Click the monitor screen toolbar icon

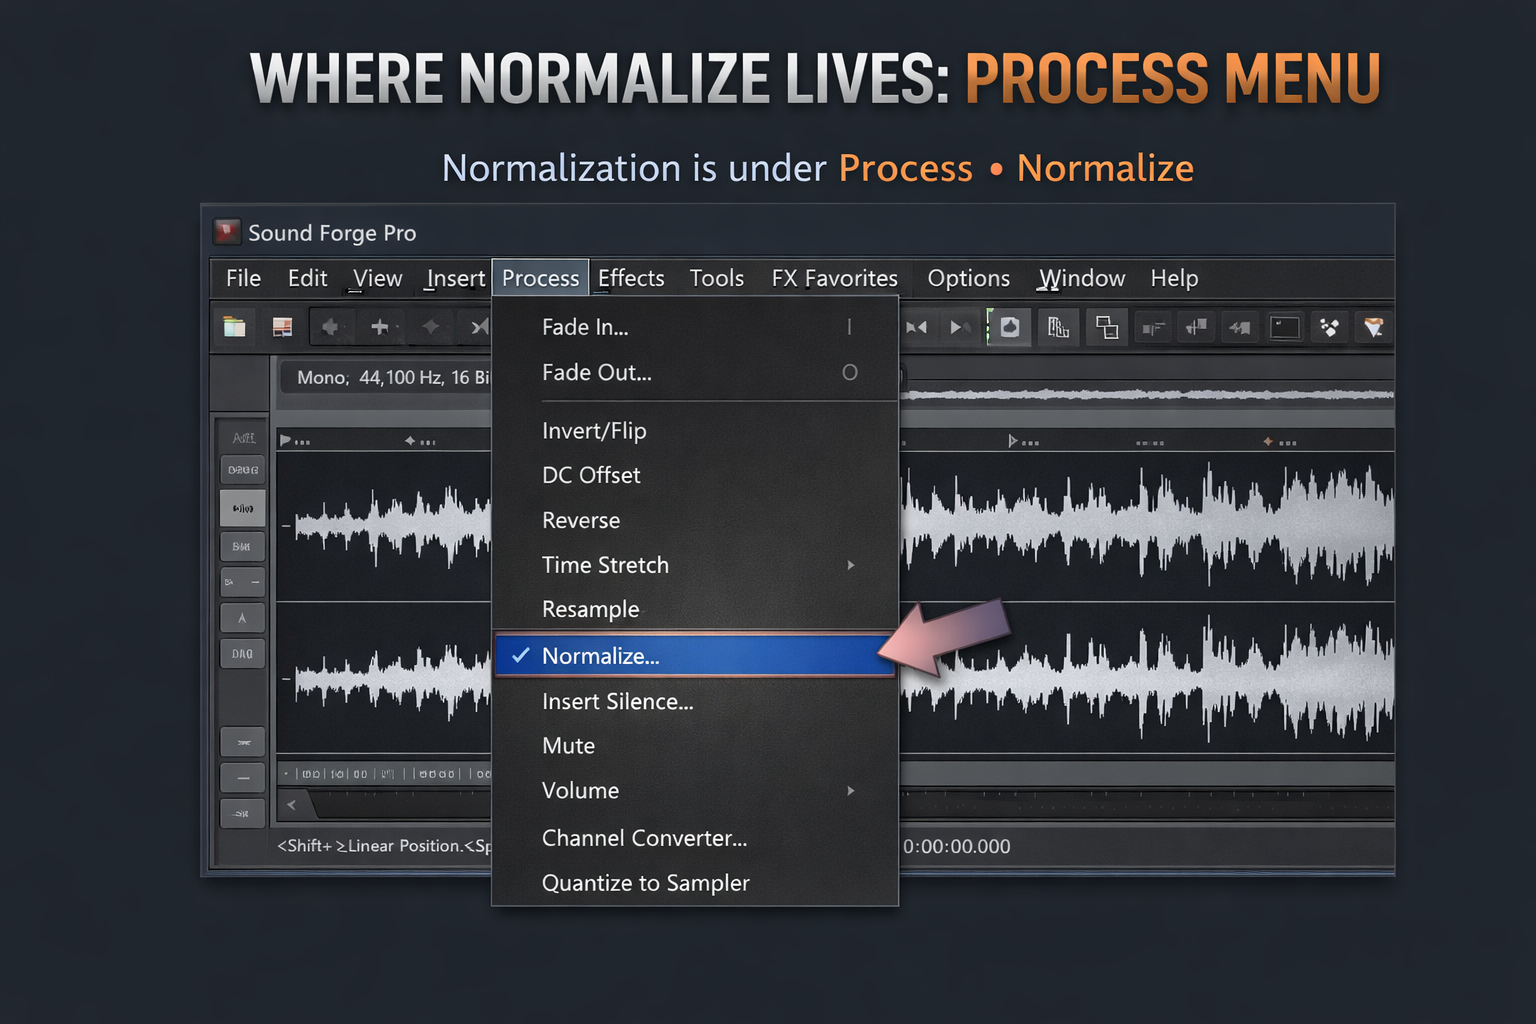click(1284, 327)
